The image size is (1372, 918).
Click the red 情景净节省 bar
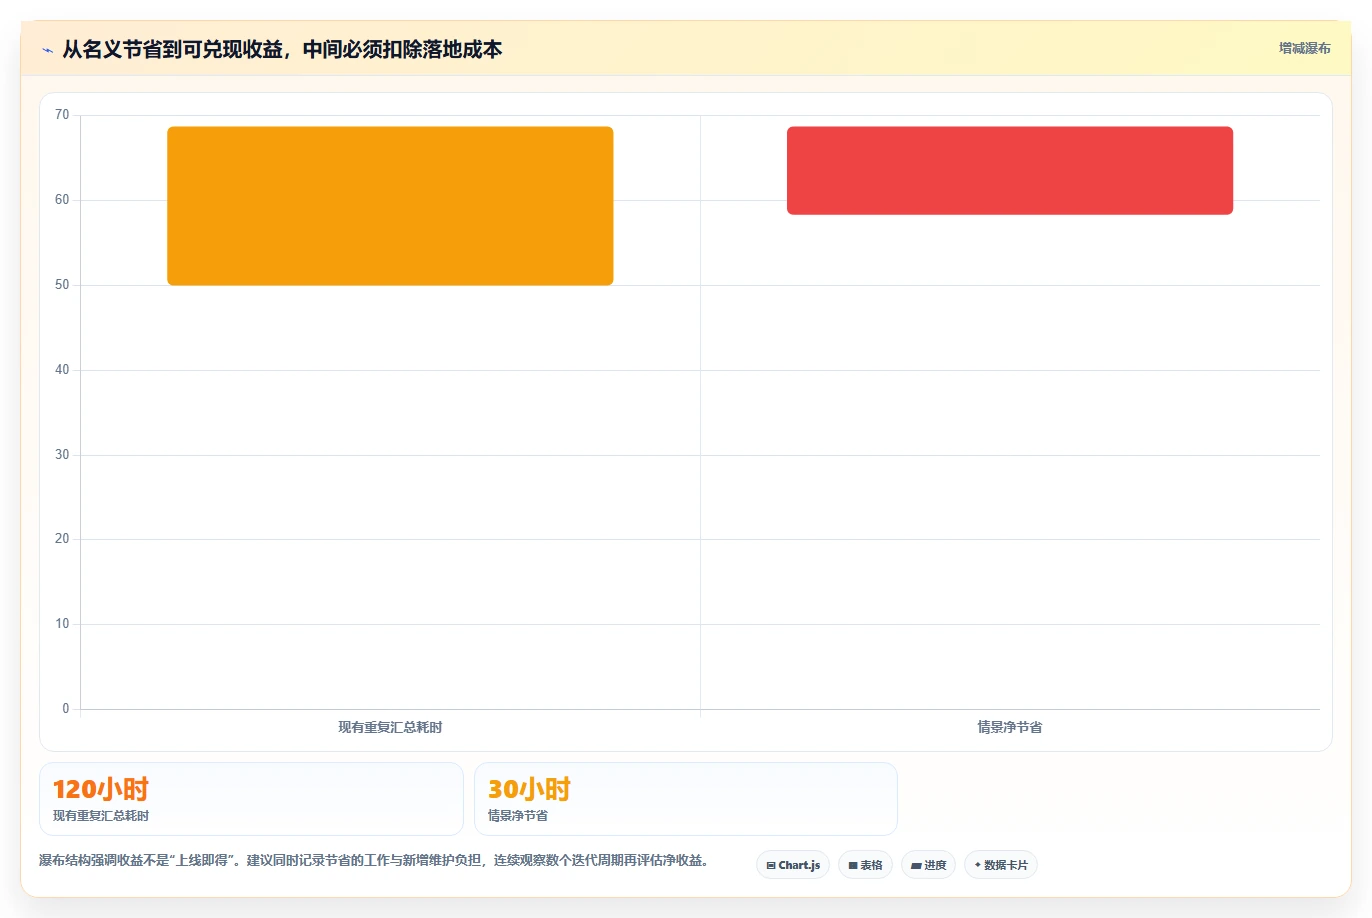point(1010,170)
